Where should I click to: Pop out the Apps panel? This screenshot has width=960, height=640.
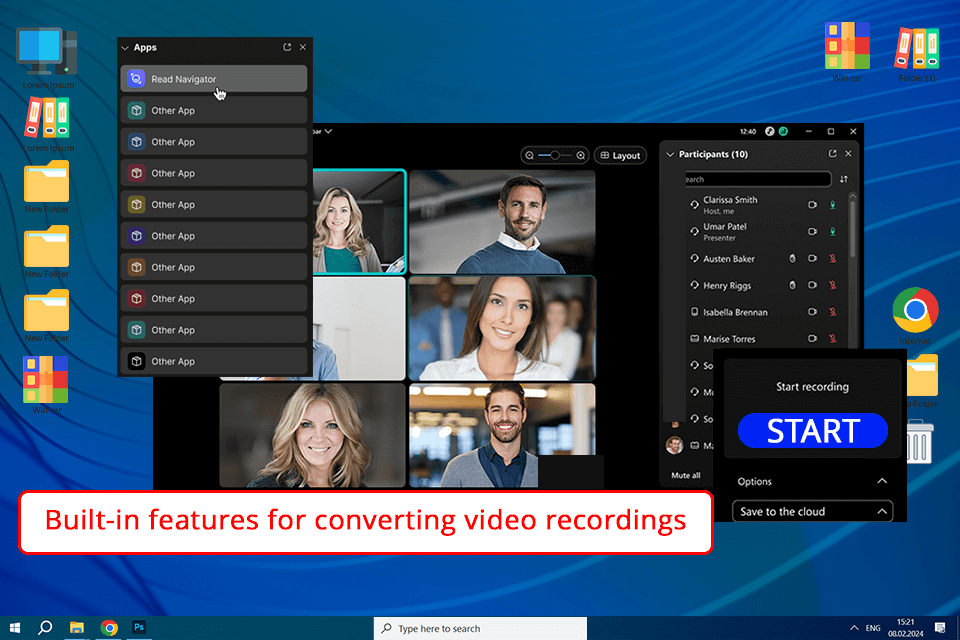pyautogui.click(x=287, y=47)
